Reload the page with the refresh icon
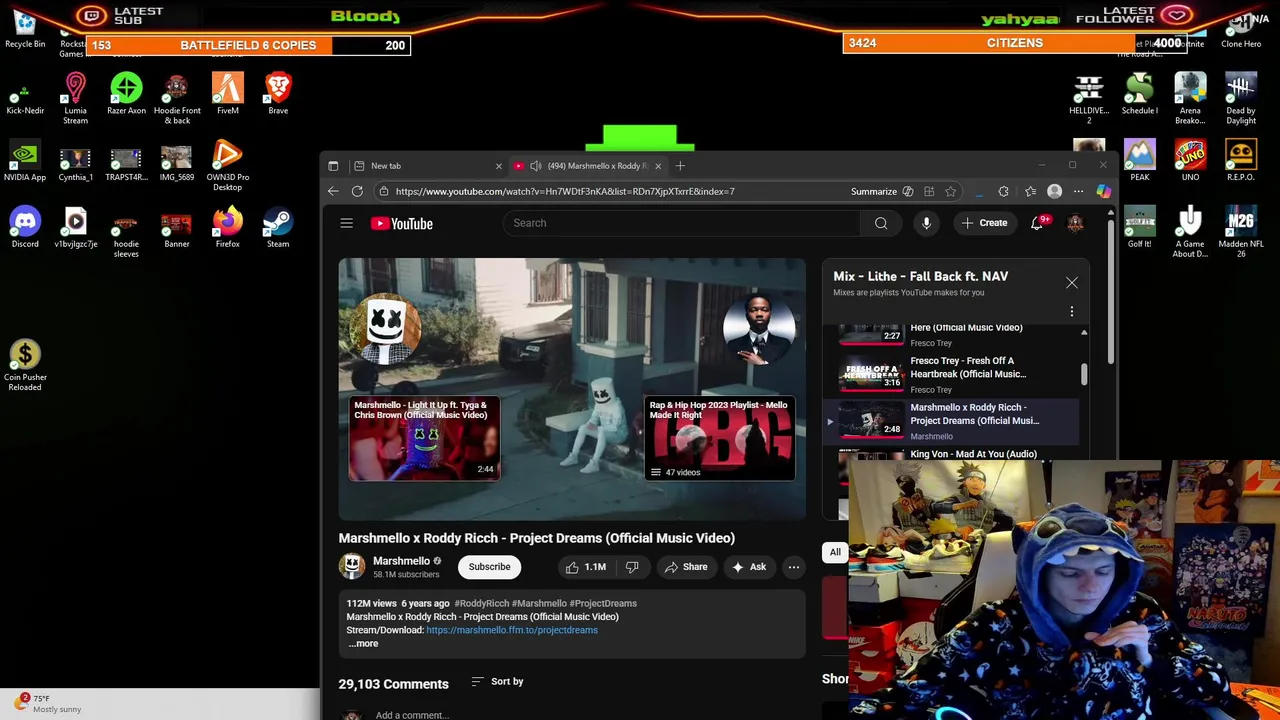Viewport: 1280px width, 720px height. click(x=357, y=191)
